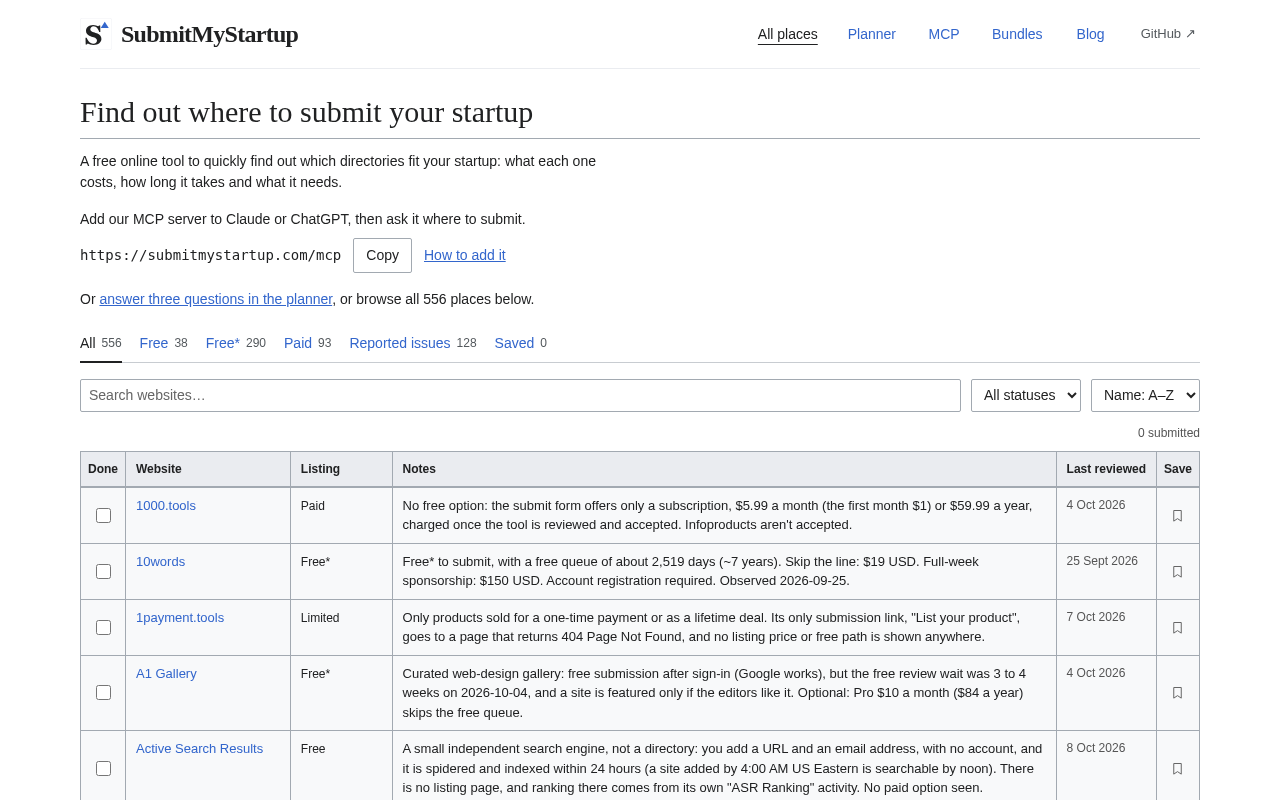
Task: Open the A1 Gallery website link
Action: [166, 674]
